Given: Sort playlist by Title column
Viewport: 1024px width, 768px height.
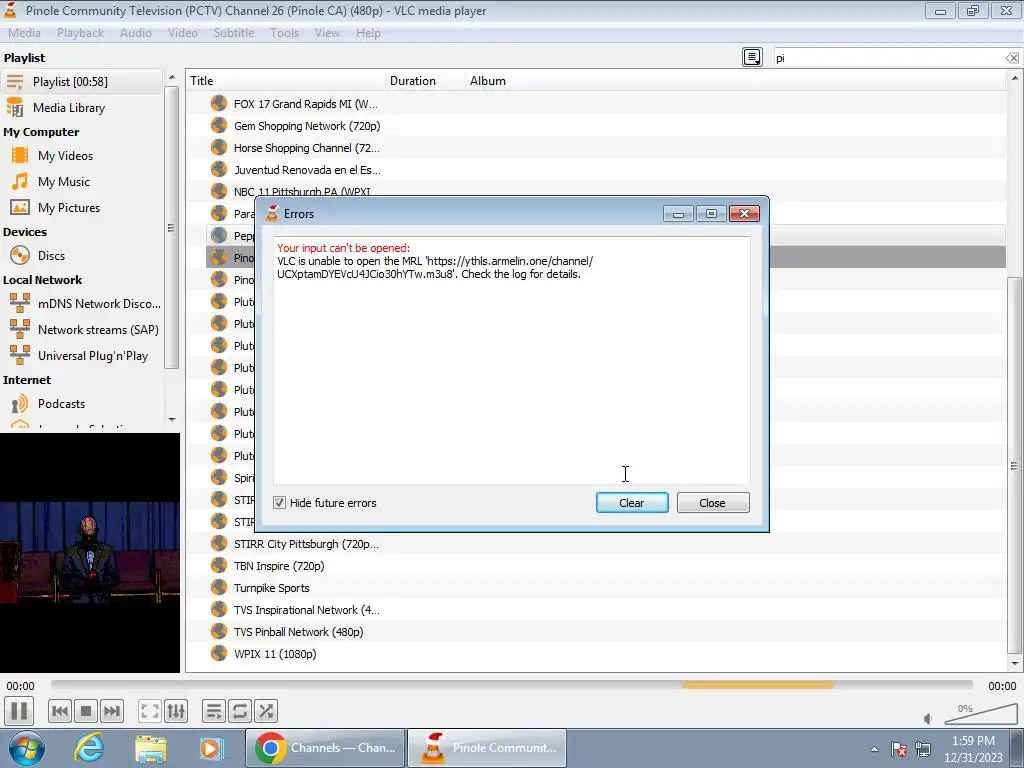Looking at the screenshot, I should tap(286, 81).
